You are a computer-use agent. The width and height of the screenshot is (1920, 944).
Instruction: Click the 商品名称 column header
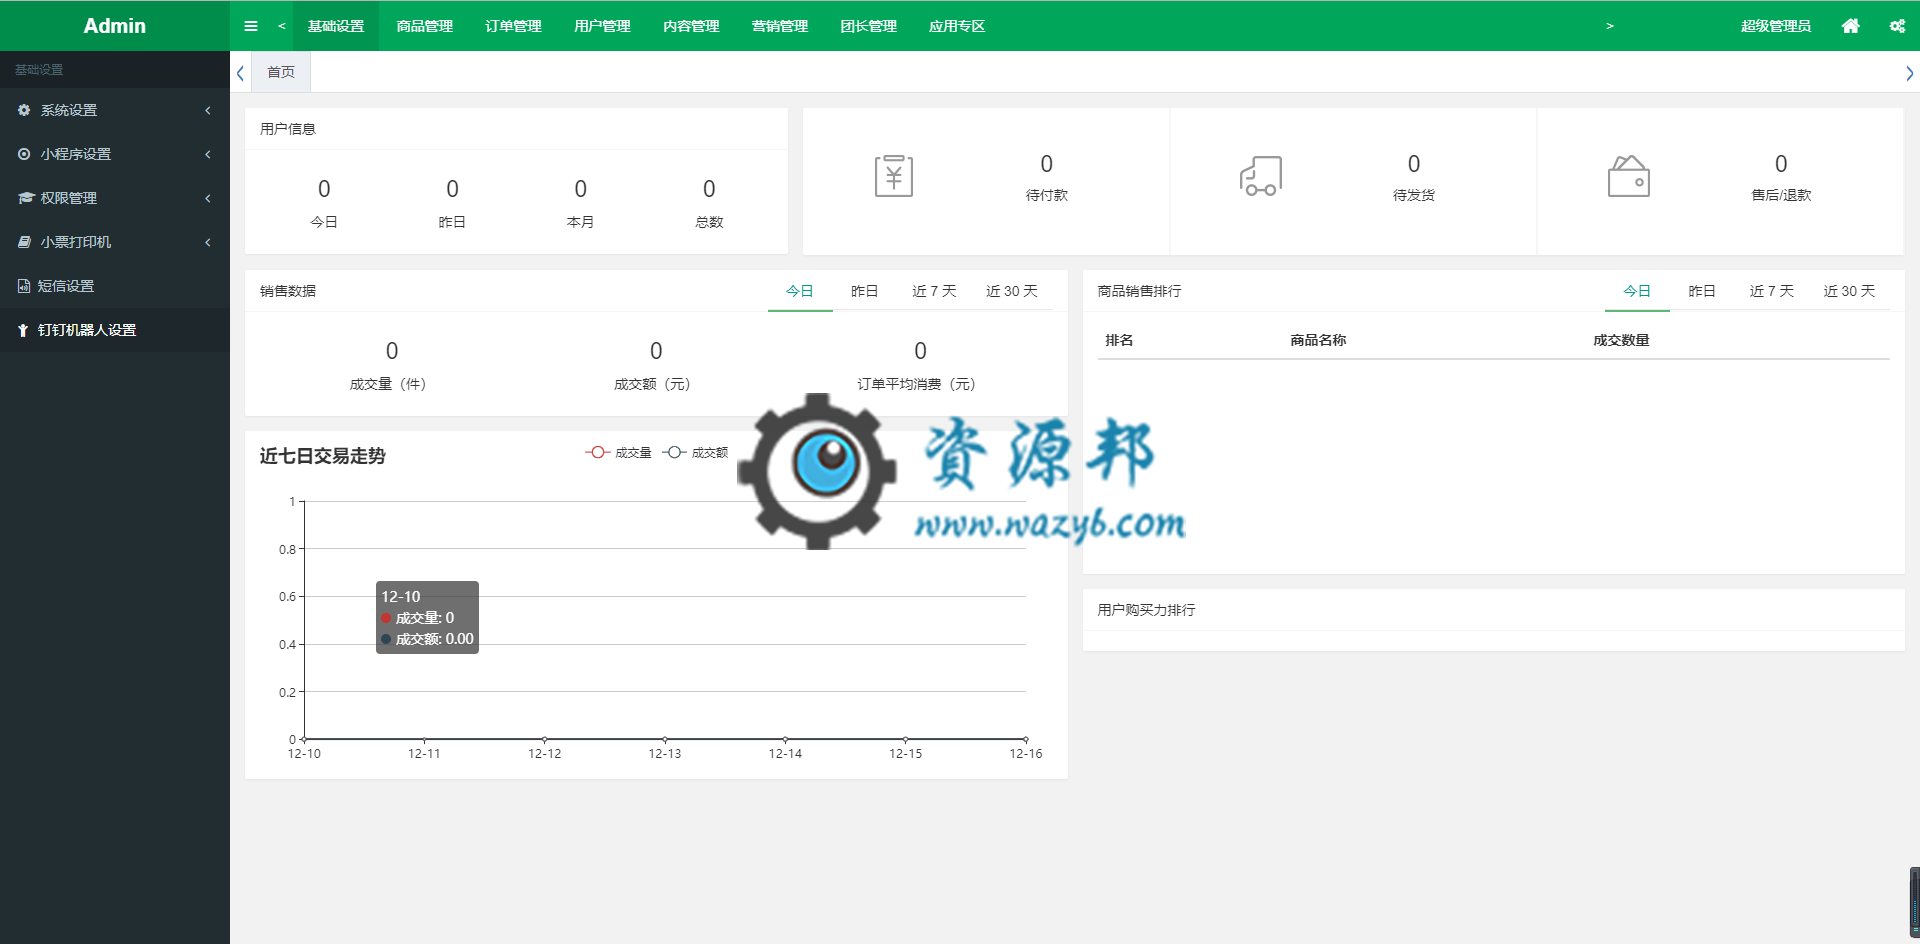click(x=1318, y=340)
